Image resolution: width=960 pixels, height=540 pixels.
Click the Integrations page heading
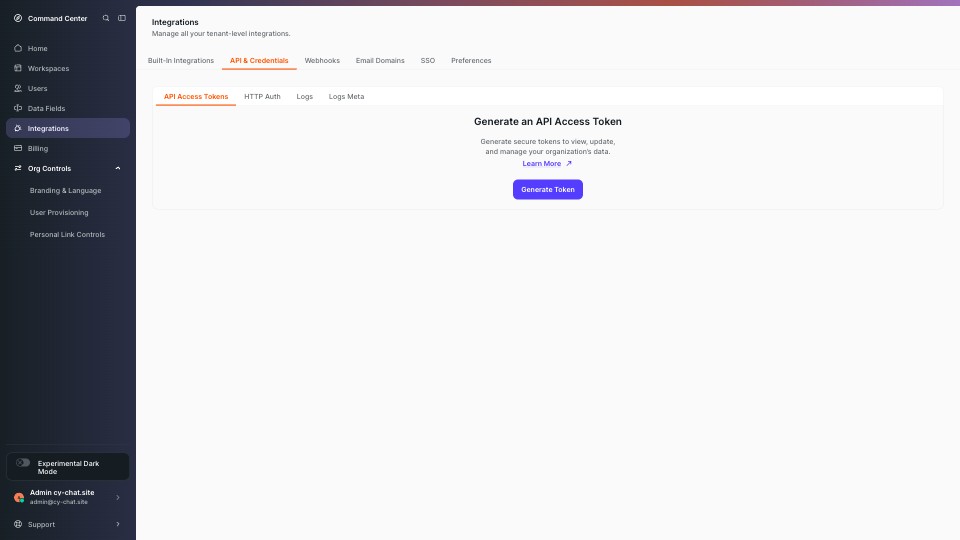[175, 22]
